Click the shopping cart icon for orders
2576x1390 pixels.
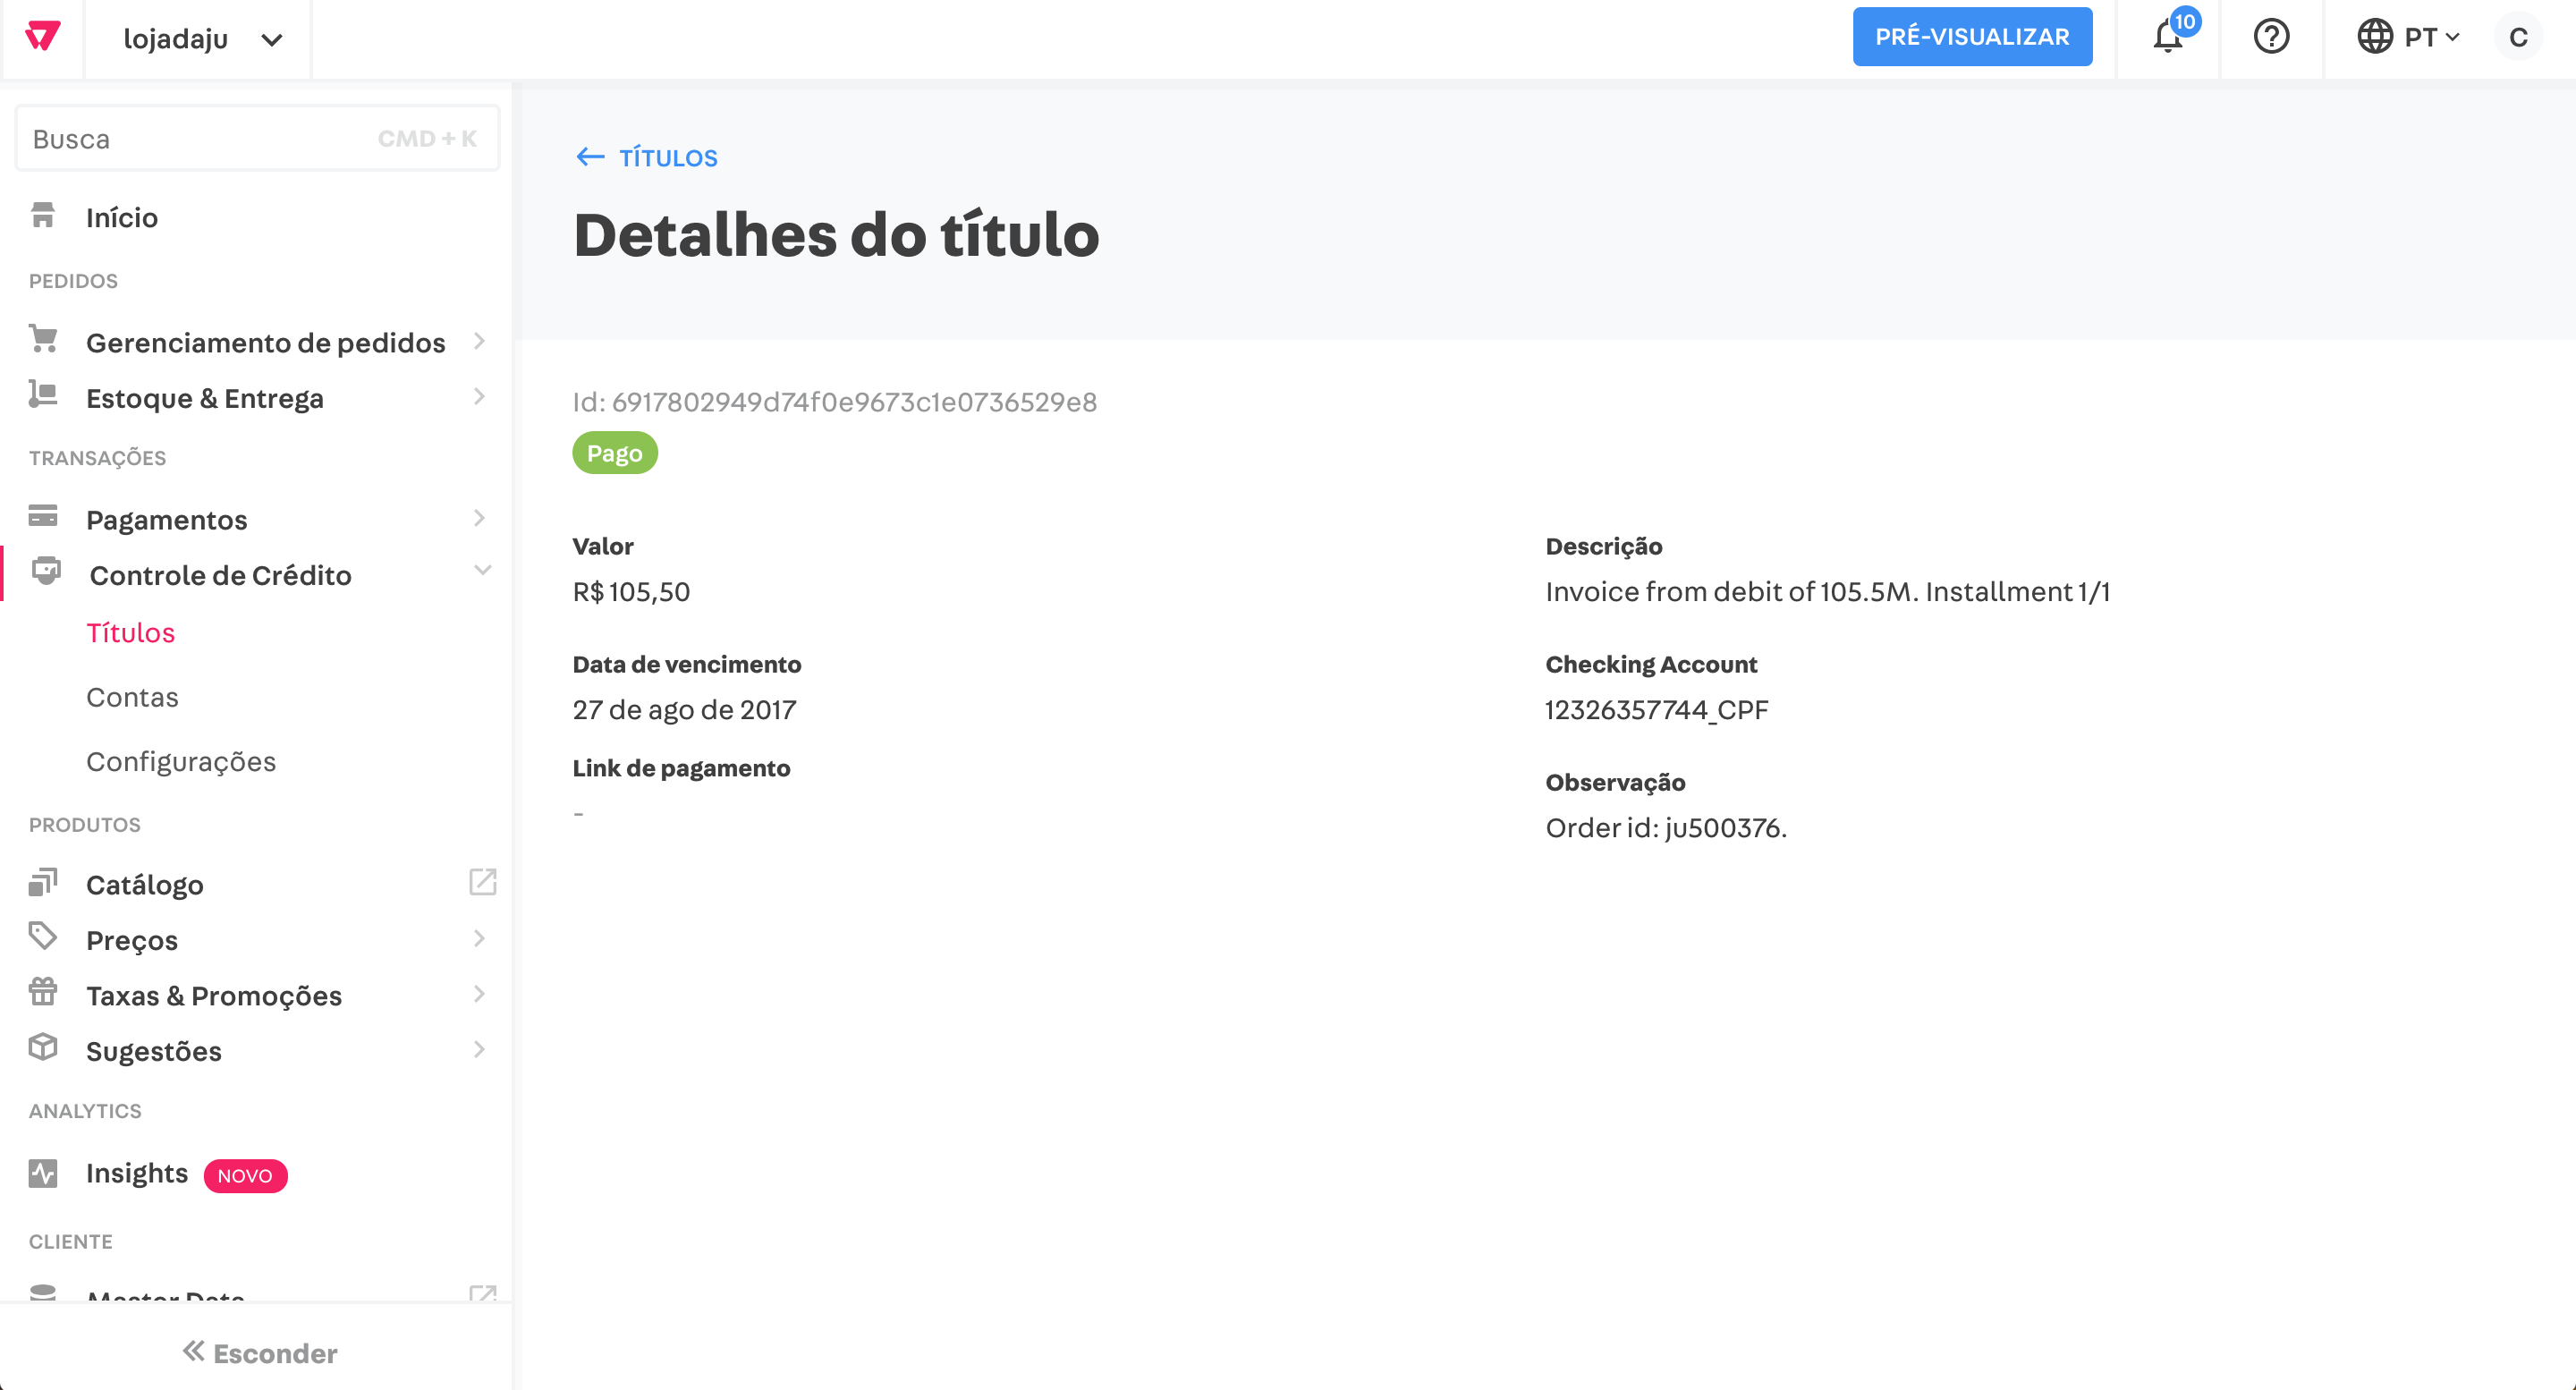[43, 340]
